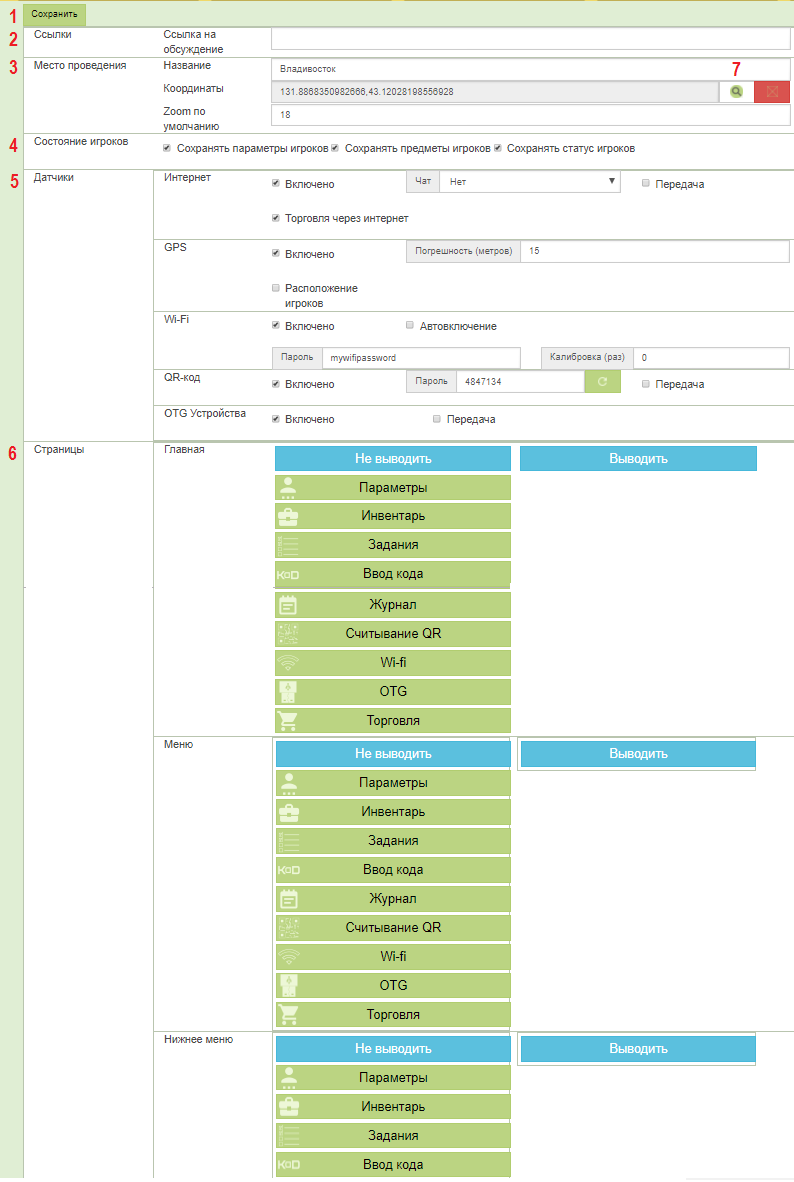
Task: Click Торговля cart icon in Главная section
Action: point(288,721)
